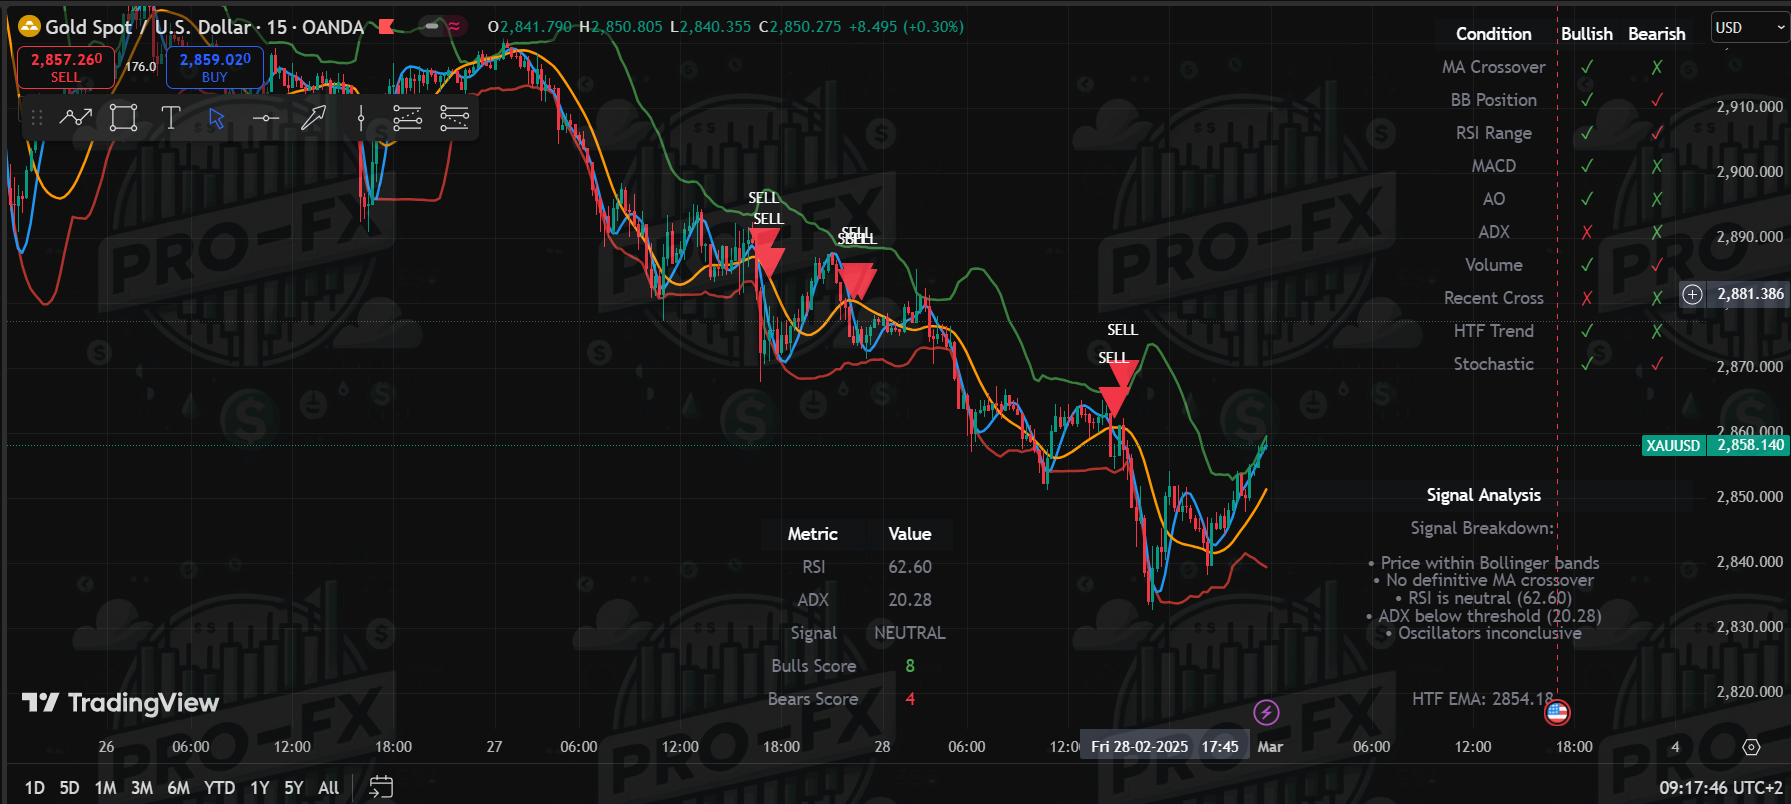The height and width of the screenshot is (804, 1791).
Task: Choose the Fib retracement tool
Action: [407, 118]
